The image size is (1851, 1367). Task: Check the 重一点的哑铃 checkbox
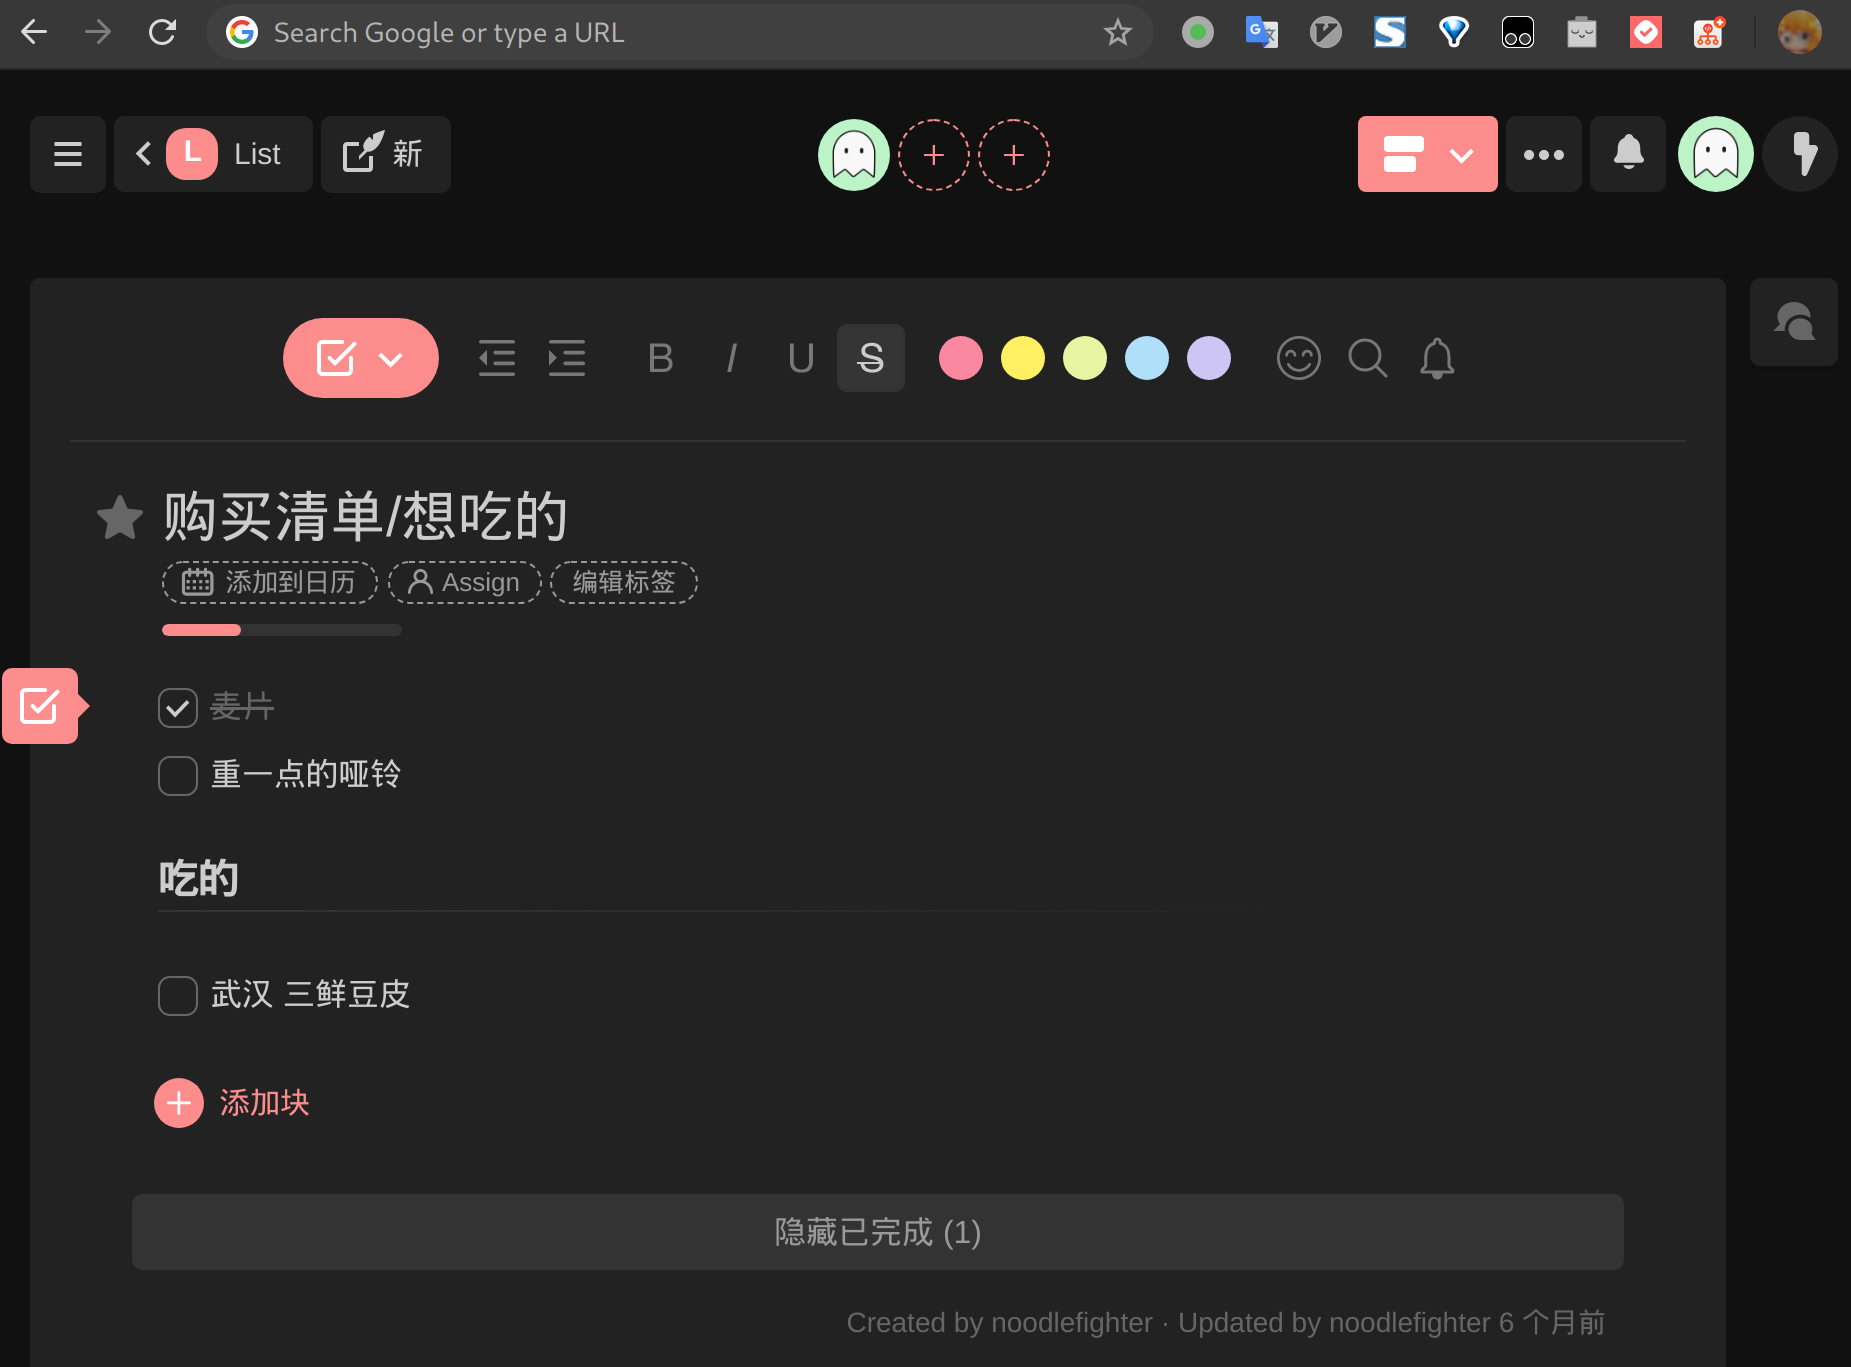tap(178, 775)
